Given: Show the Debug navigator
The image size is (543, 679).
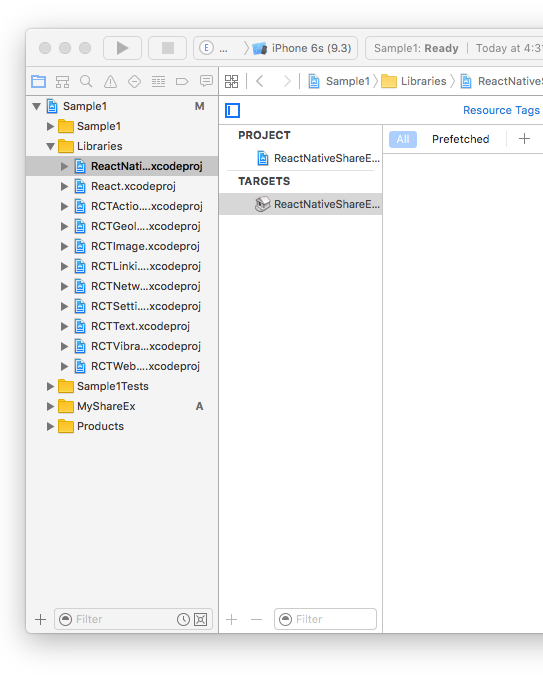Looking at the screenshot, I should click(x=158, y=81).
